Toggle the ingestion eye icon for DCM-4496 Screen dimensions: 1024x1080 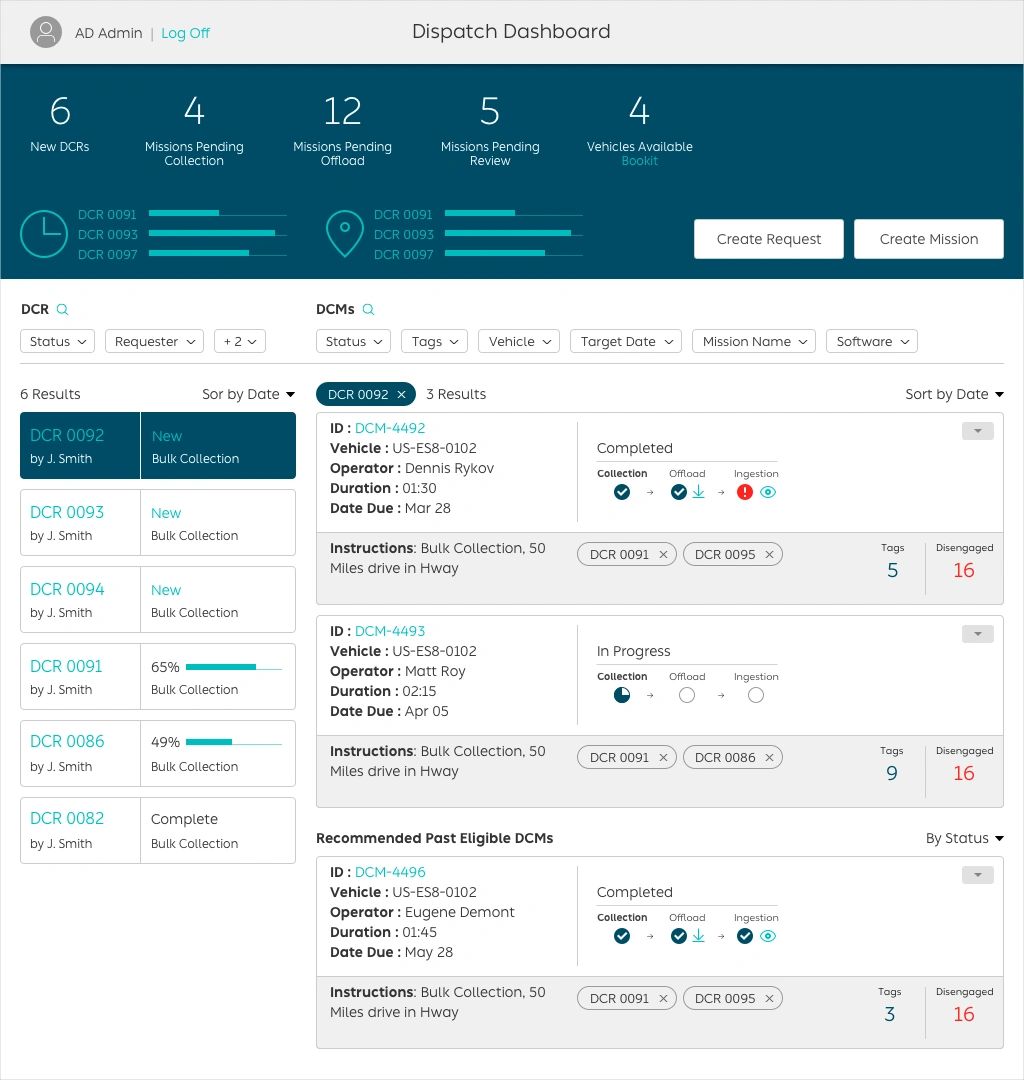pos(768,936)
